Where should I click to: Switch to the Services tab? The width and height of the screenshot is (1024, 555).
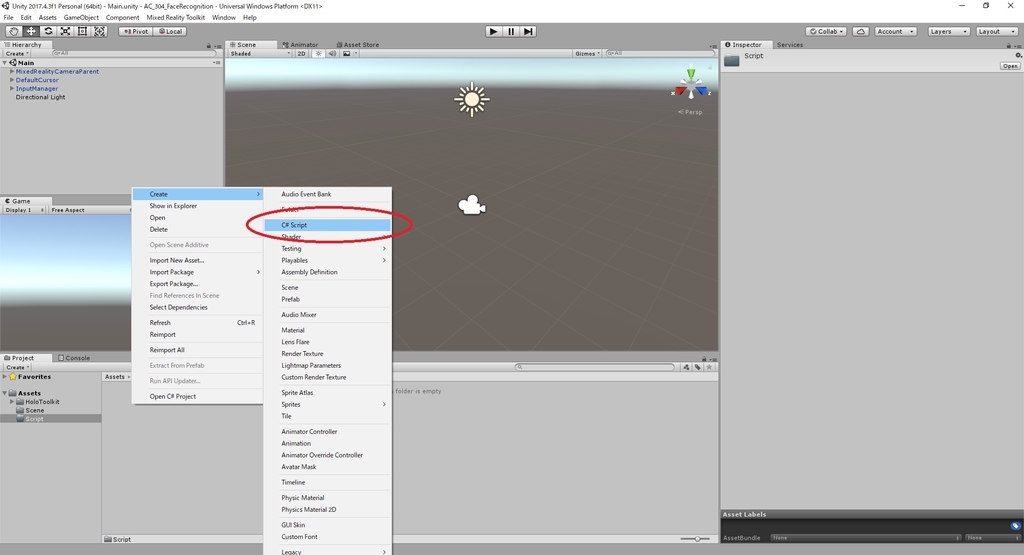[x=790, y=45]
